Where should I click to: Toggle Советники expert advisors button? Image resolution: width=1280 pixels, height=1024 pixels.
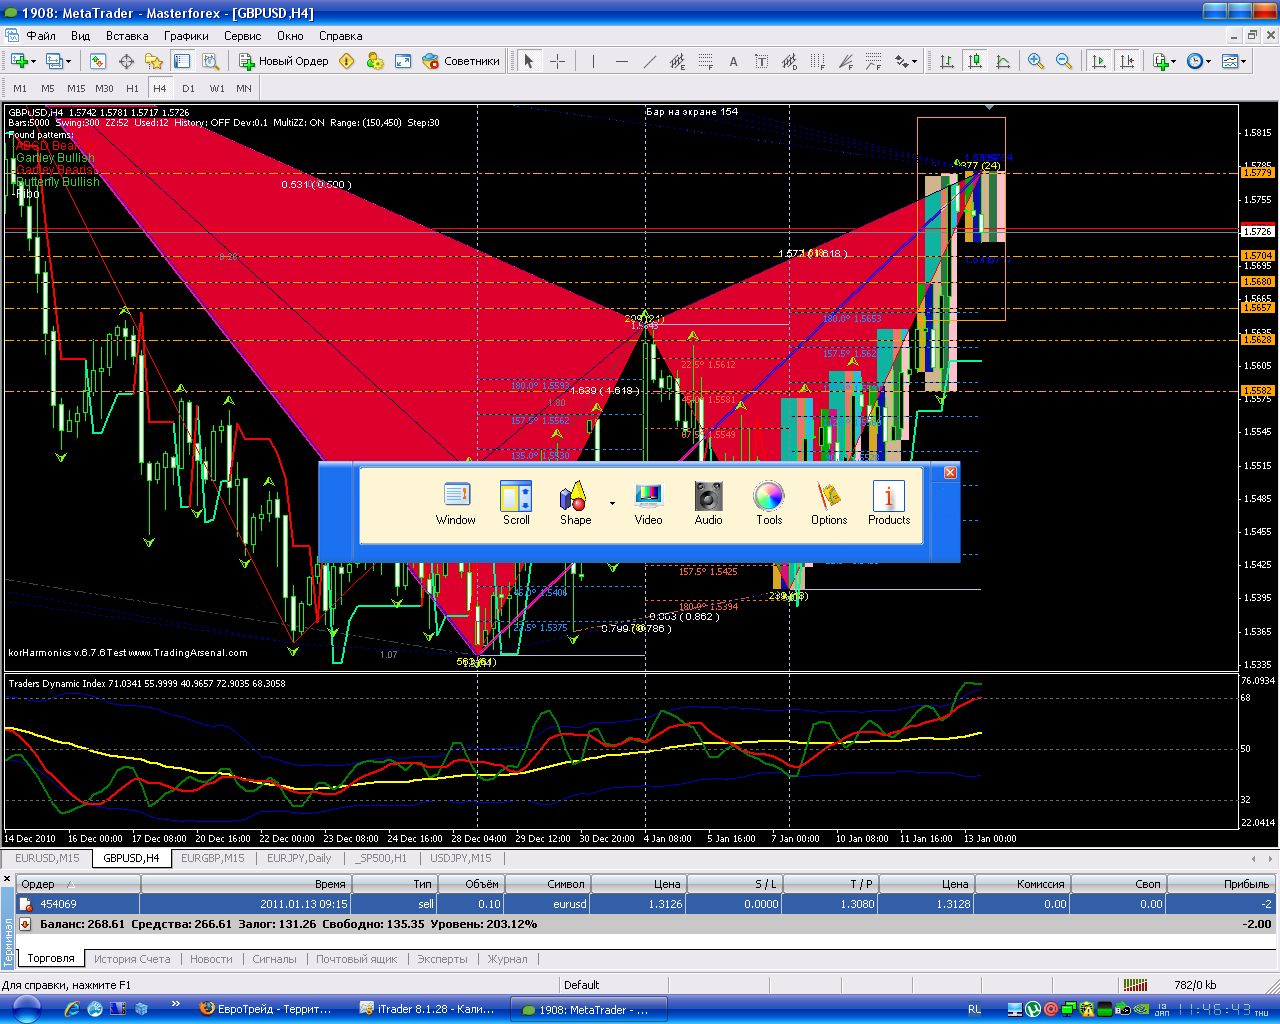coord(461,61)
